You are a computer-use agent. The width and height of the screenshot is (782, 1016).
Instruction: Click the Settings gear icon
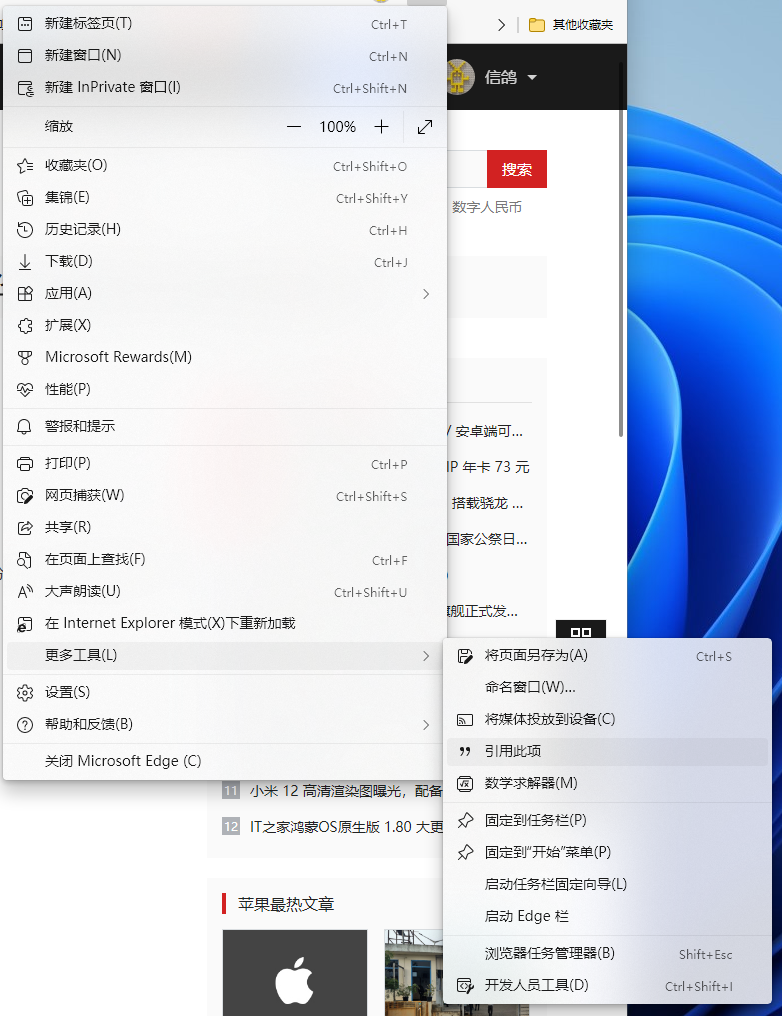[x=25, y=693]
